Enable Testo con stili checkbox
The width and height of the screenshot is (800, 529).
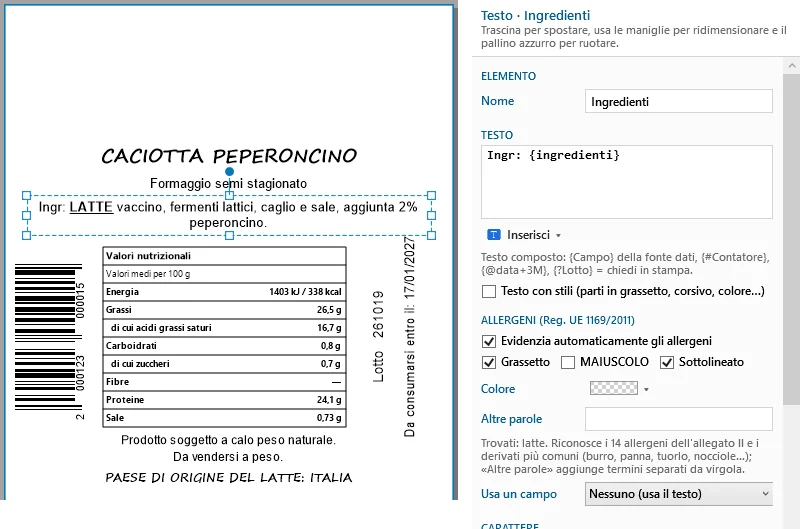click(489, 291)
